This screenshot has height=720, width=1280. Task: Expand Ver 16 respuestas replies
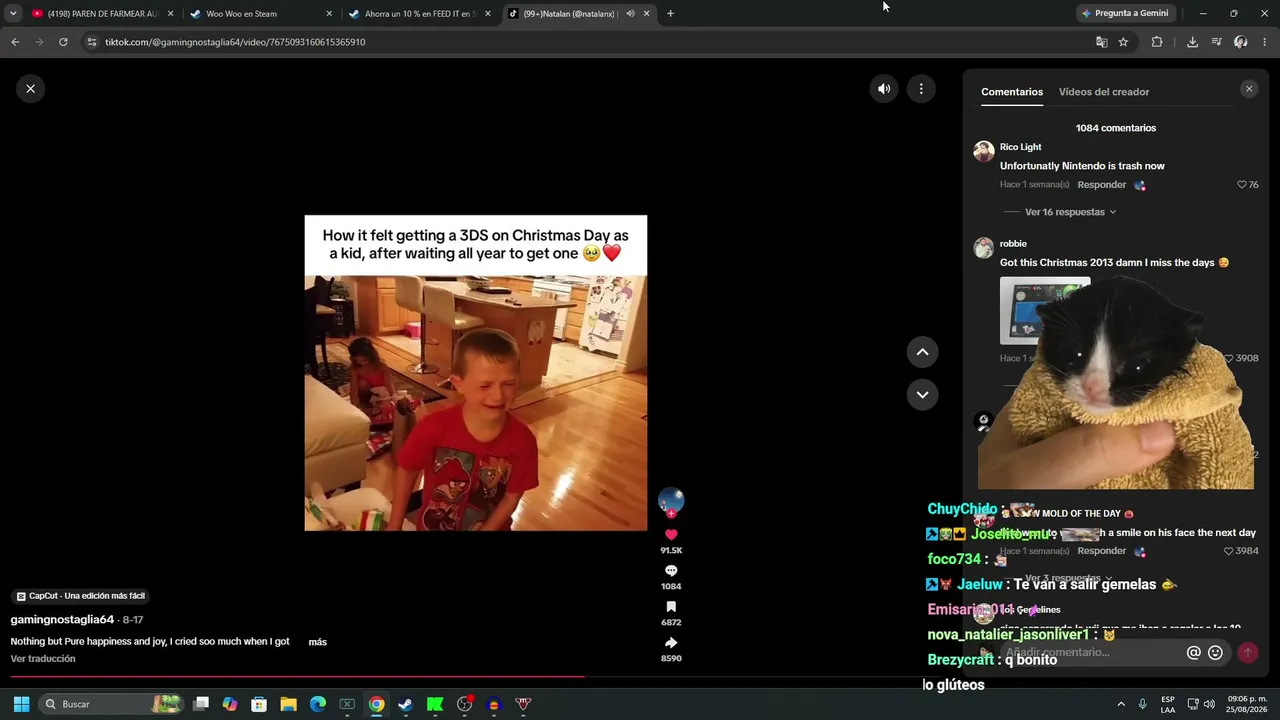1070,212
